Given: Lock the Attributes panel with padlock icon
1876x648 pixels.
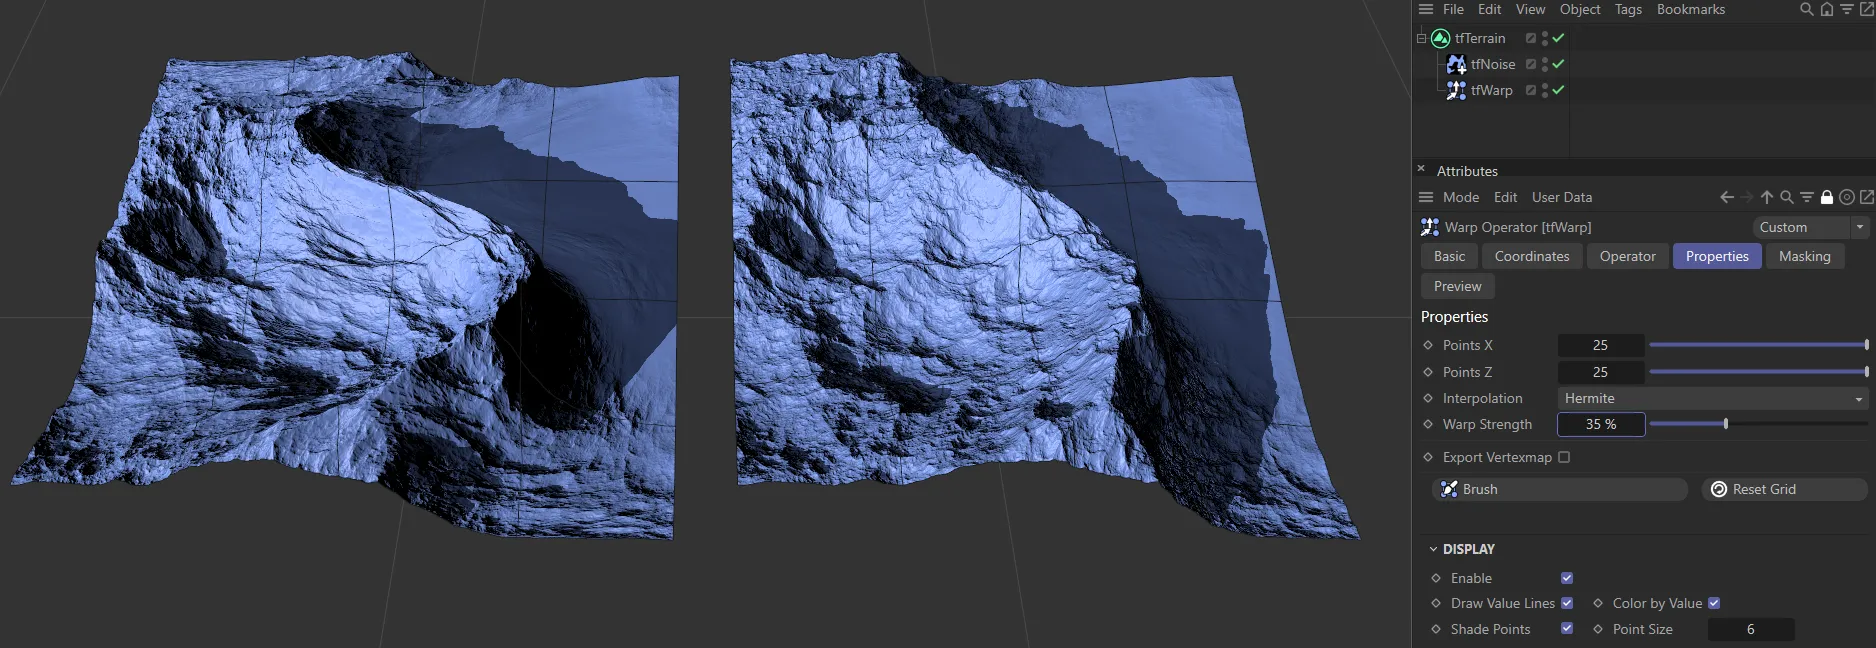Looking at the screenshot, I should coord(1827,197).
